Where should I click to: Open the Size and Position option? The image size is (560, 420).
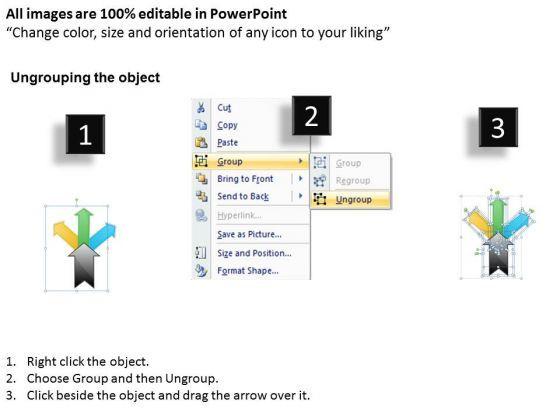254,253
